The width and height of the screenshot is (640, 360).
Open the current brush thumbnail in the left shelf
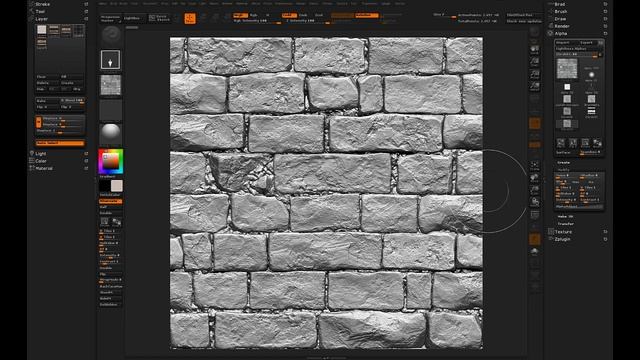point(111,35)
